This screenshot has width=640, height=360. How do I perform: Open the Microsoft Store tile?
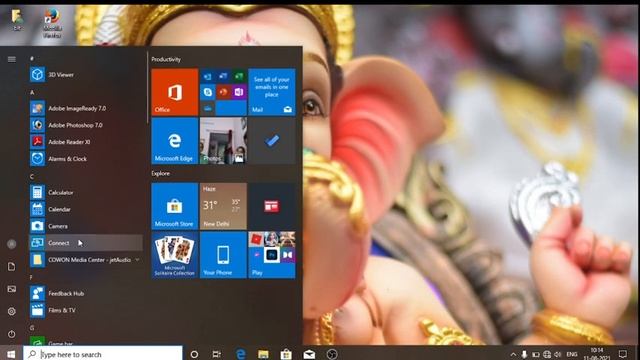click(x=175, y=206)
